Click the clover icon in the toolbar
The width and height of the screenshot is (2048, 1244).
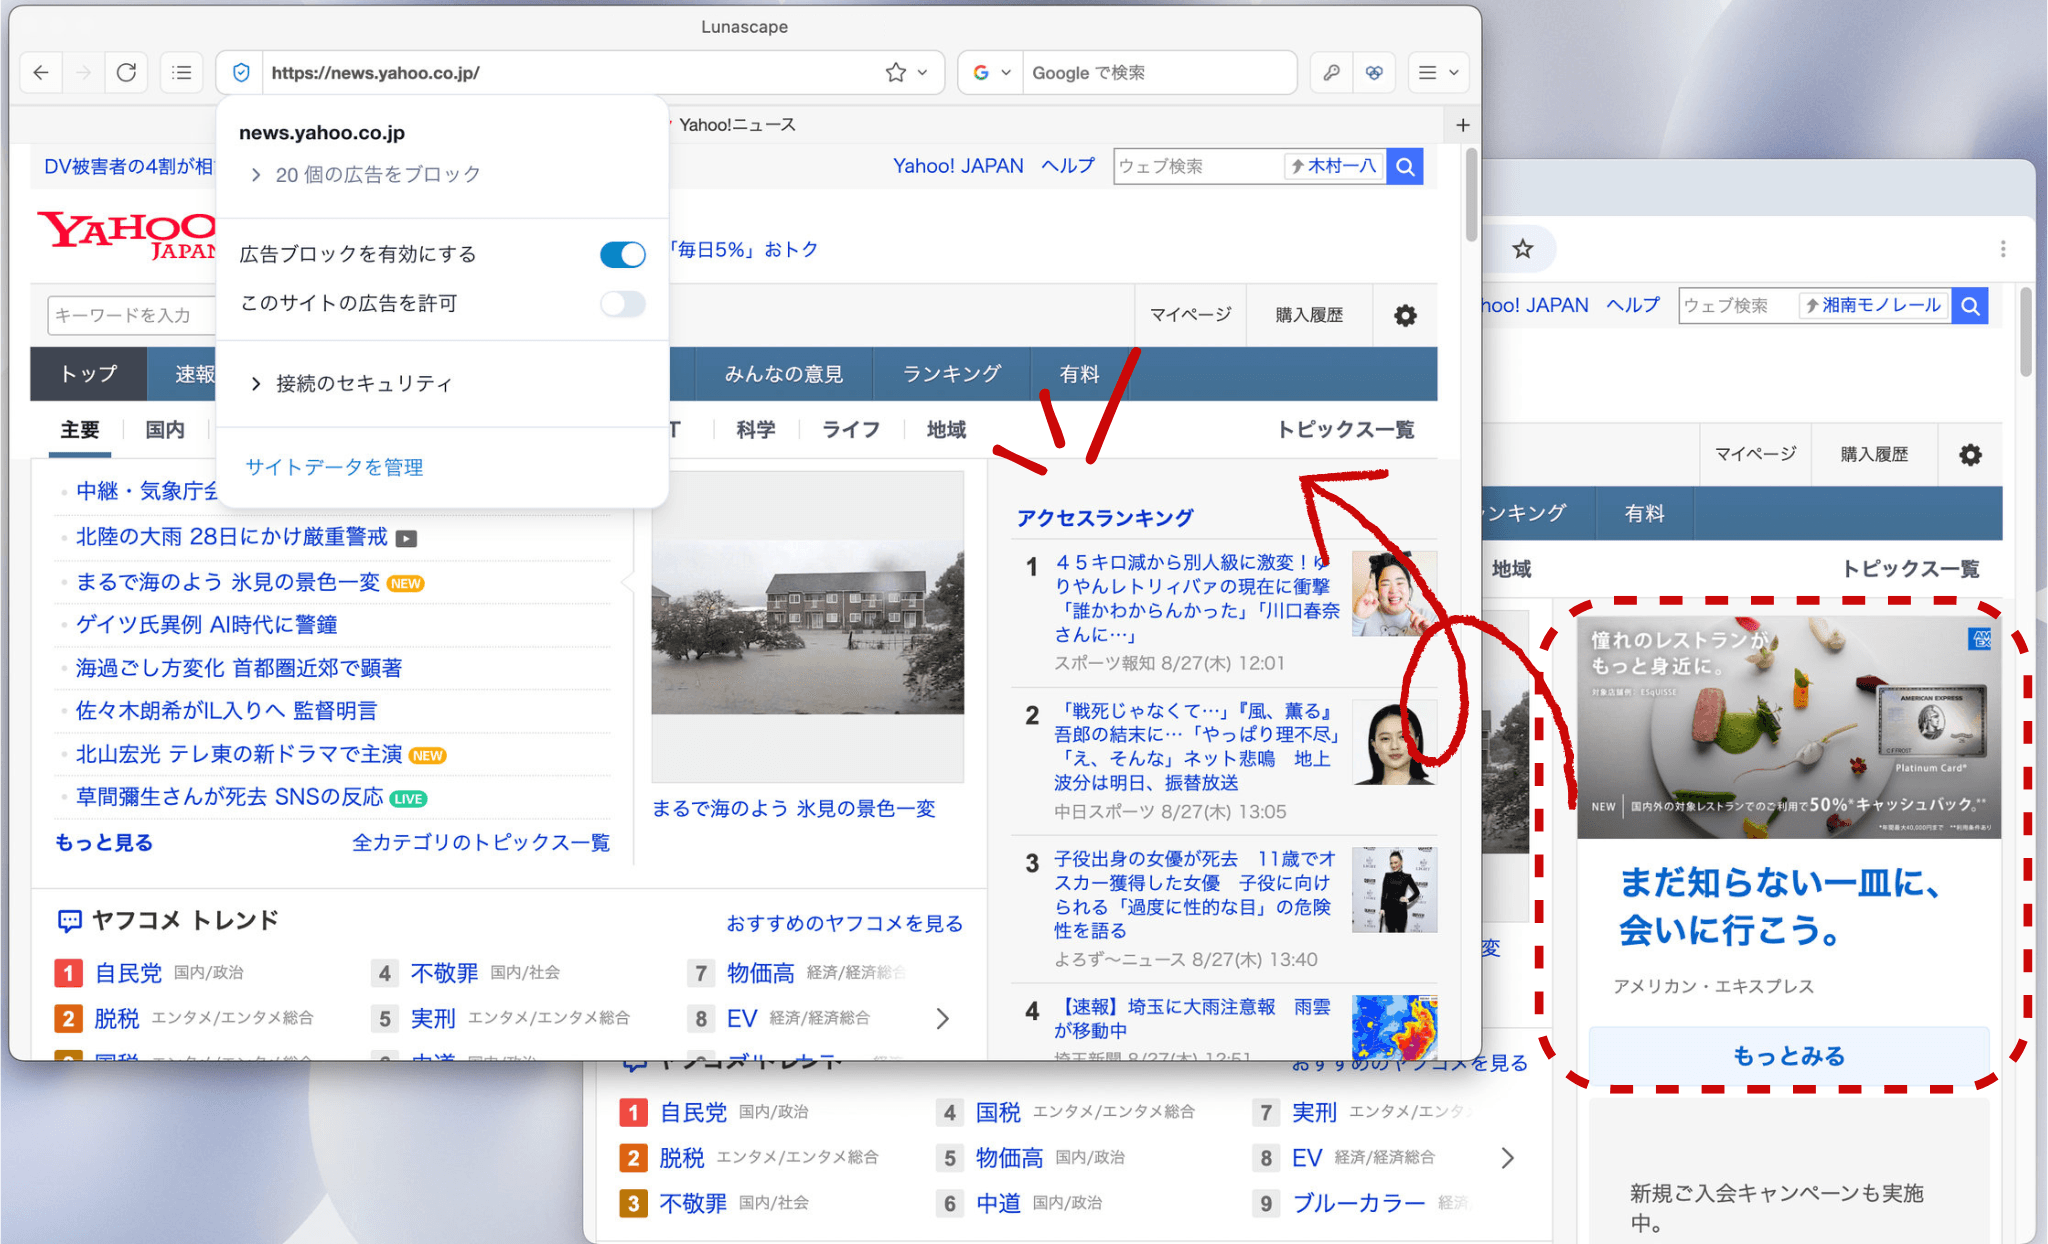(1375, 72)
